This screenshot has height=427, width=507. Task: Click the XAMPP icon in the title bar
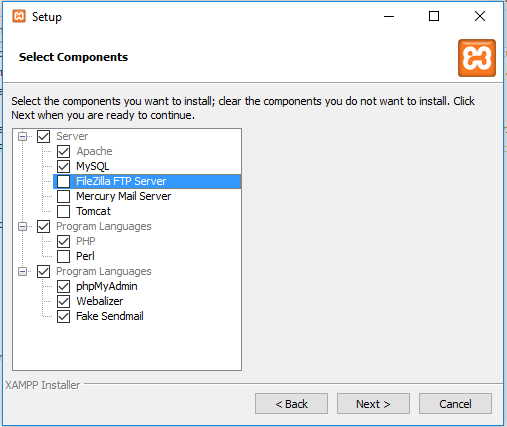[x=19, y=16]
